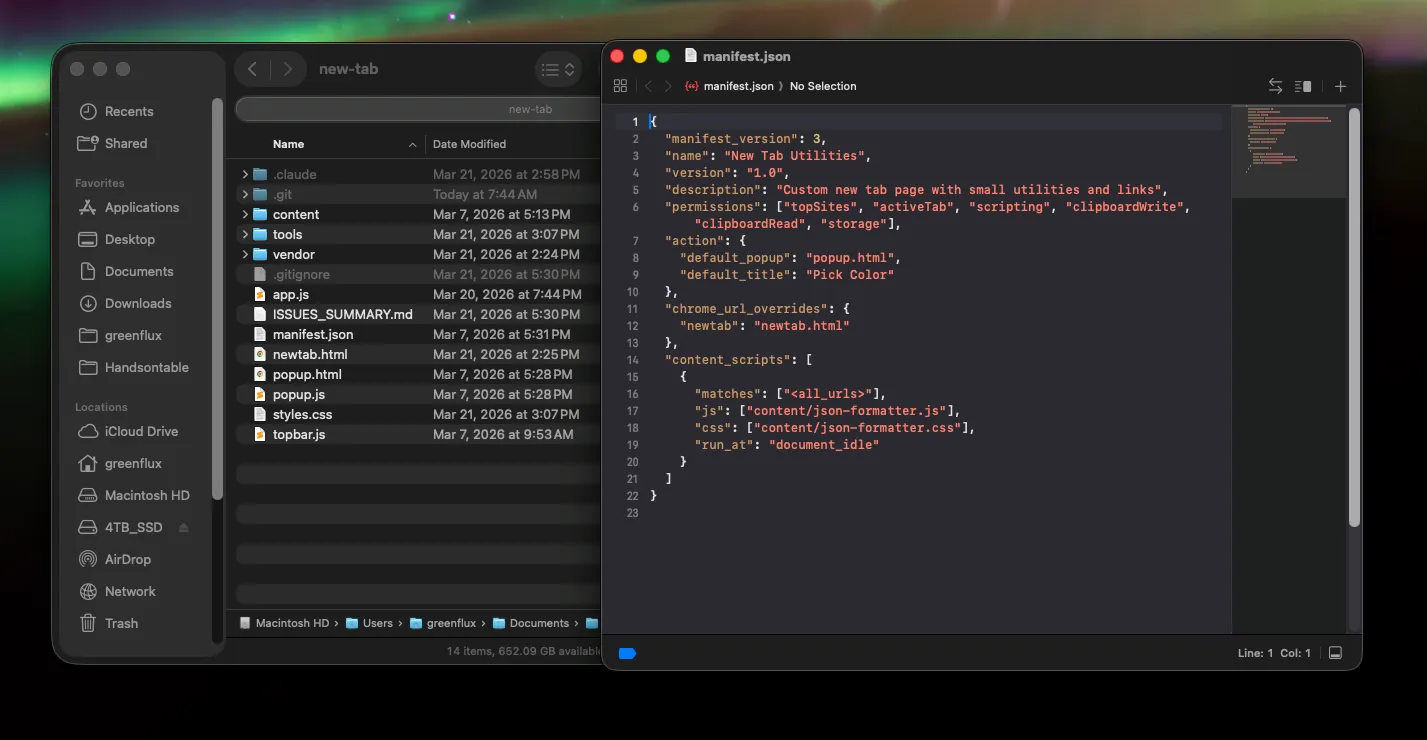
Task: Click the iCloud Drive sidebar icon
Action: coord(88,431)
